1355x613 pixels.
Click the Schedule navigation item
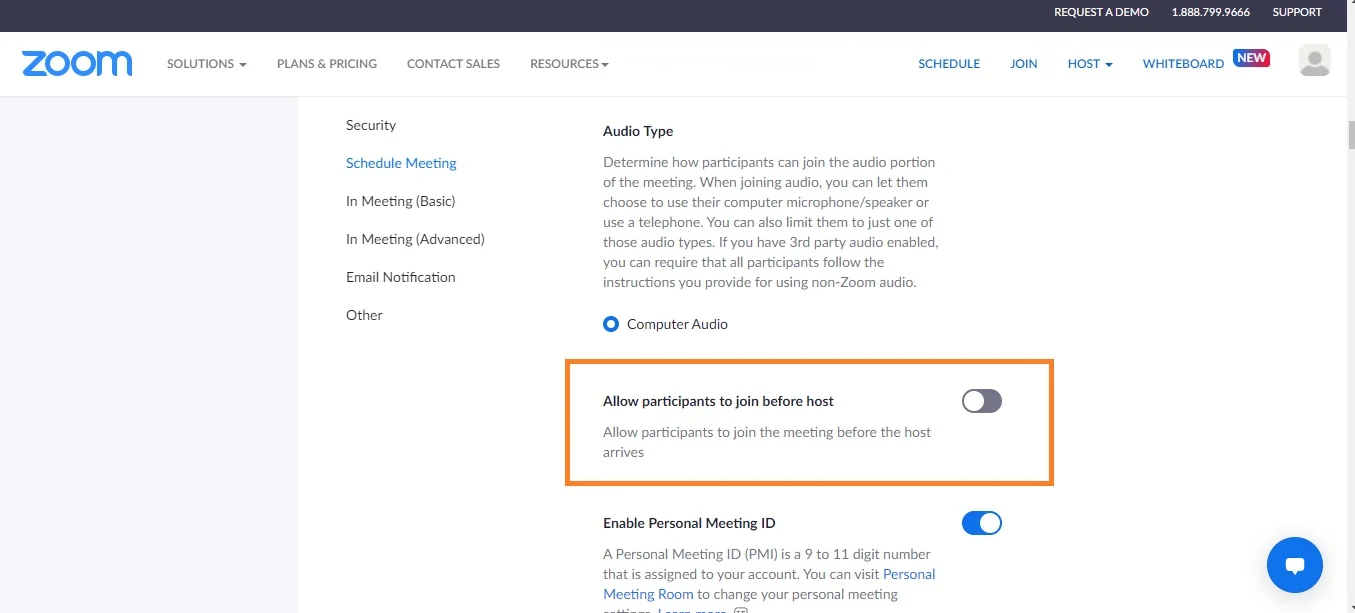click(x=948, y=63)
